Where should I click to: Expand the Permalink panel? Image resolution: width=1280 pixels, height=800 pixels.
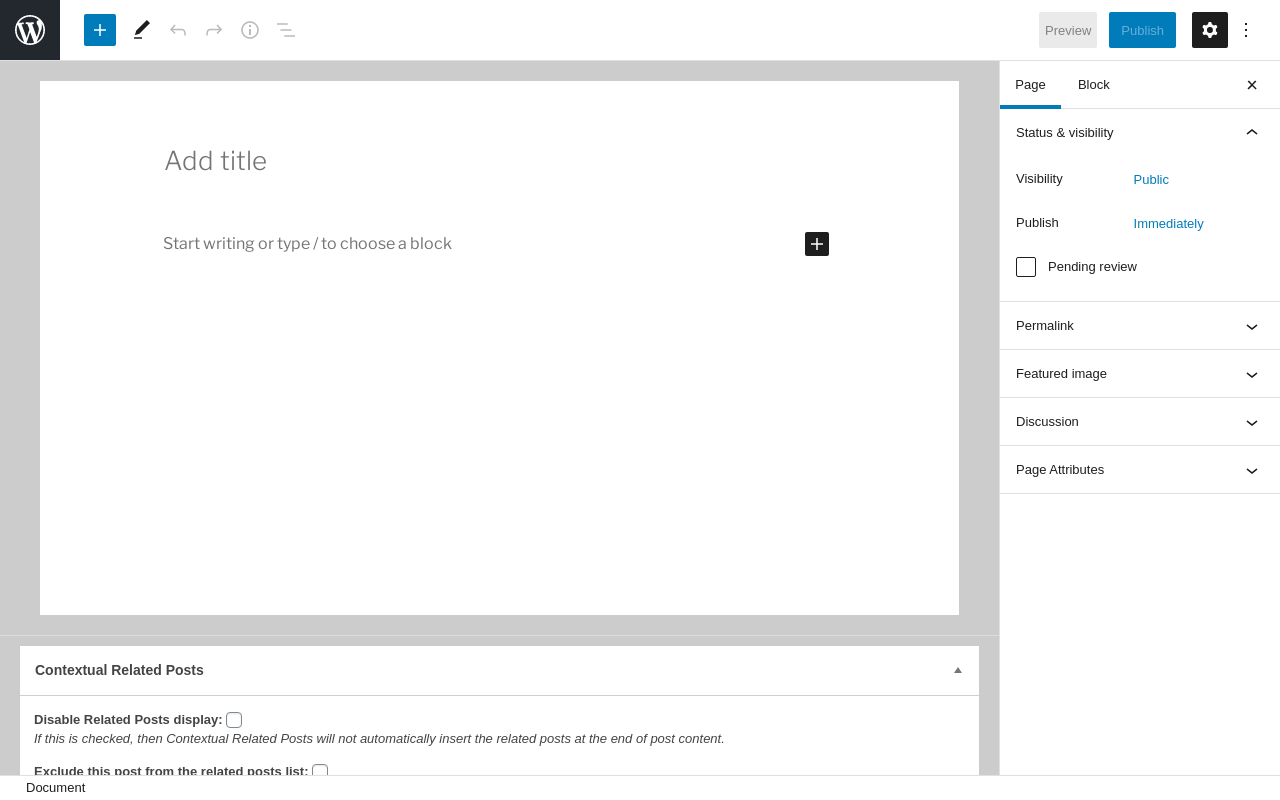[1139, 326]
